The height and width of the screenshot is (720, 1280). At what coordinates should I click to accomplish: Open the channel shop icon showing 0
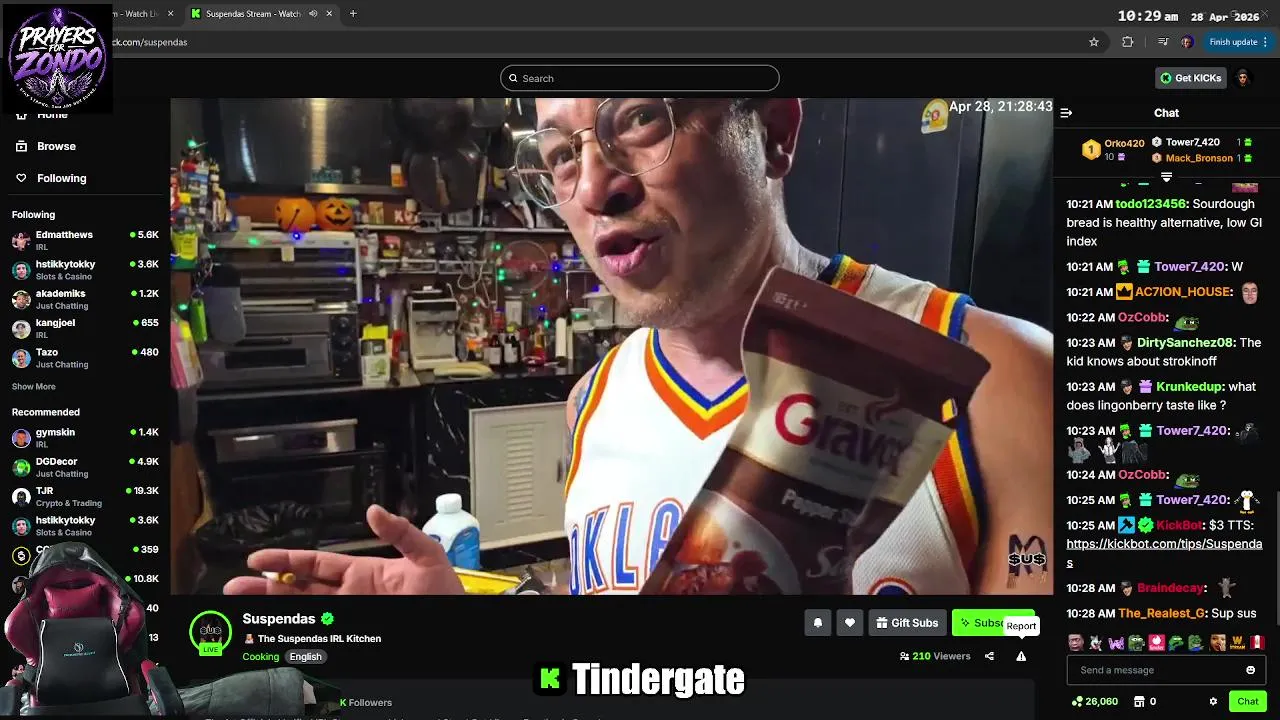(x=1146, y=701)
